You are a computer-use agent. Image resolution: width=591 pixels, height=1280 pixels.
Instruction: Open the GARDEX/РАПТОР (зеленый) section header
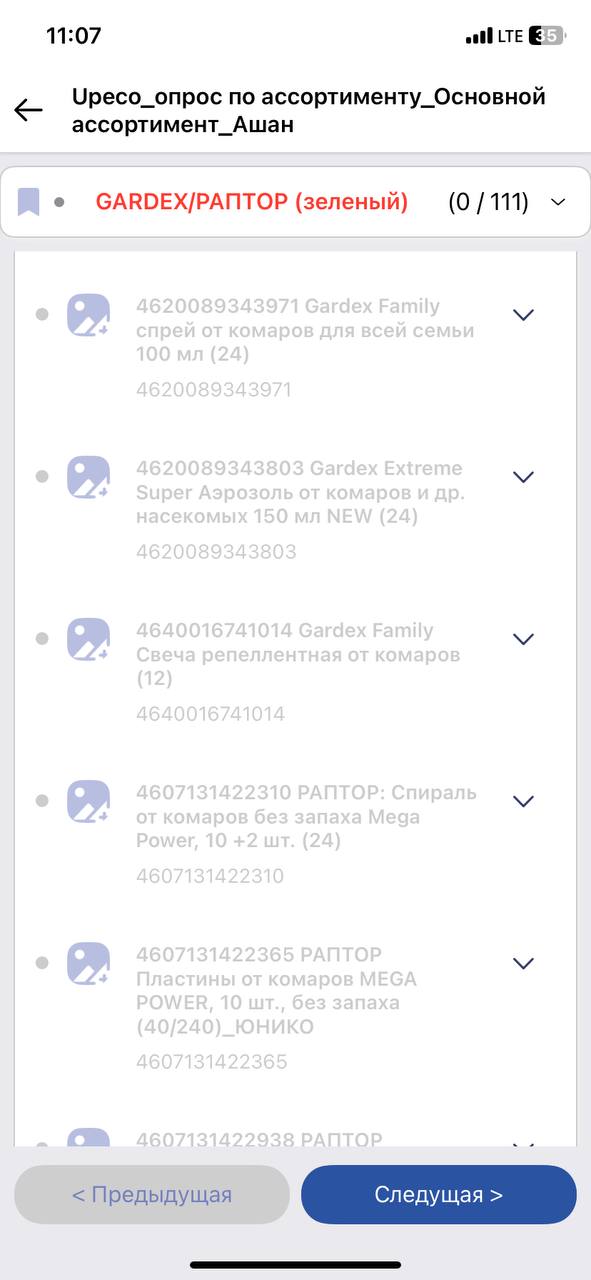pos(295,202)
